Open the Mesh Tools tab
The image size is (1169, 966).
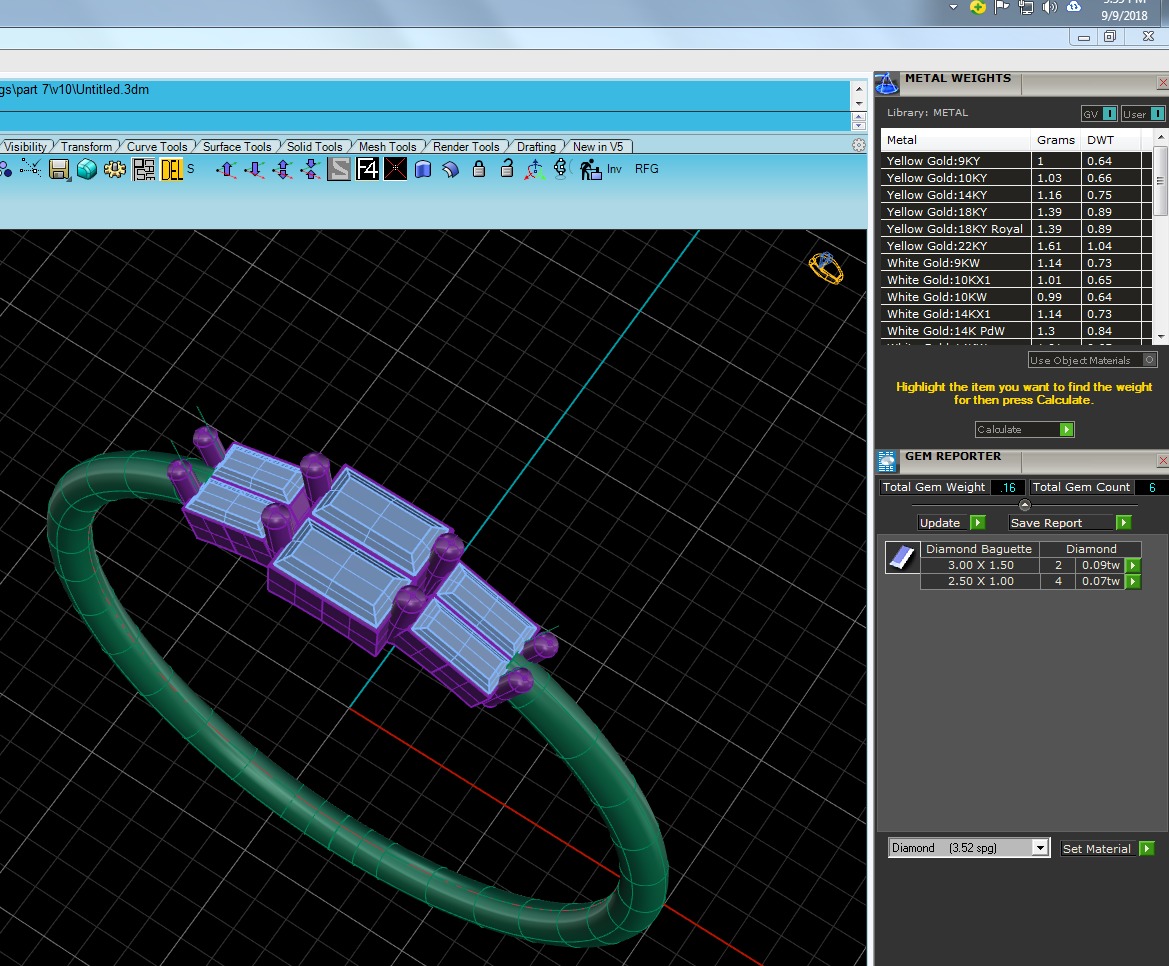tap(387, 147)
